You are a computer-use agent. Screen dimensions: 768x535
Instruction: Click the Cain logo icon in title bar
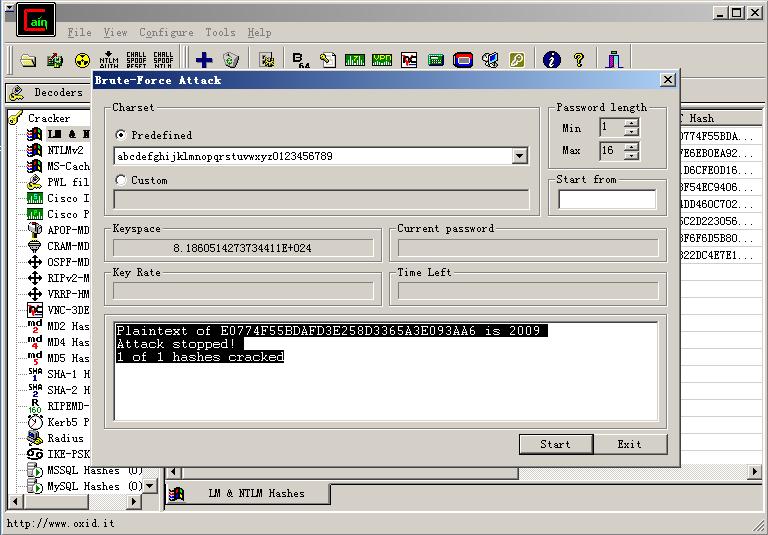click(x=36, y=20)
